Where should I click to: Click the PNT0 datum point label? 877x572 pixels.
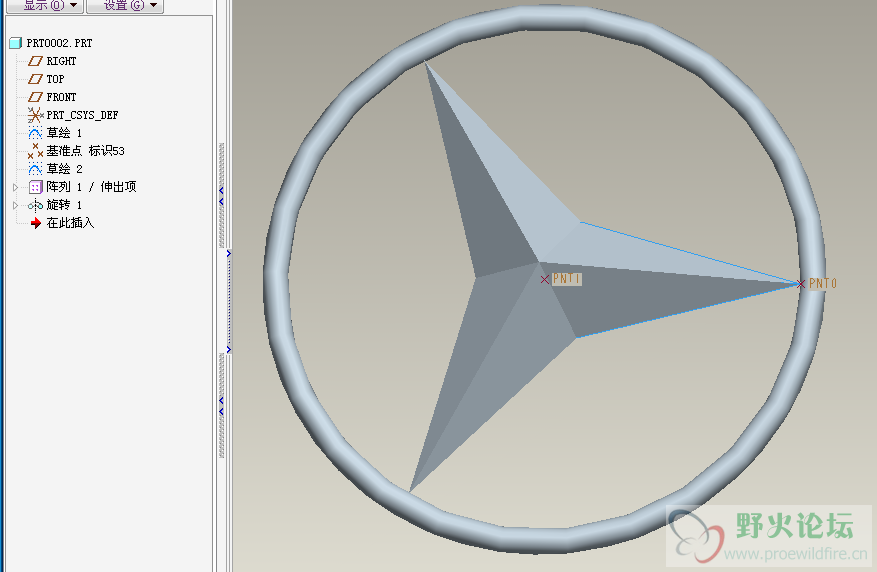pyautogui.click(x=823, y=283)
